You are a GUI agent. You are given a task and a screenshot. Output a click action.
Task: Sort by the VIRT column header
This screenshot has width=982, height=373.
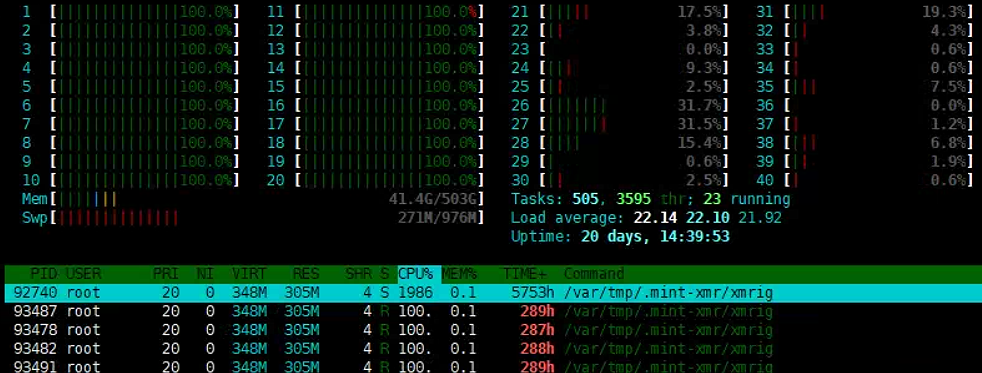(x=249, y=274)
